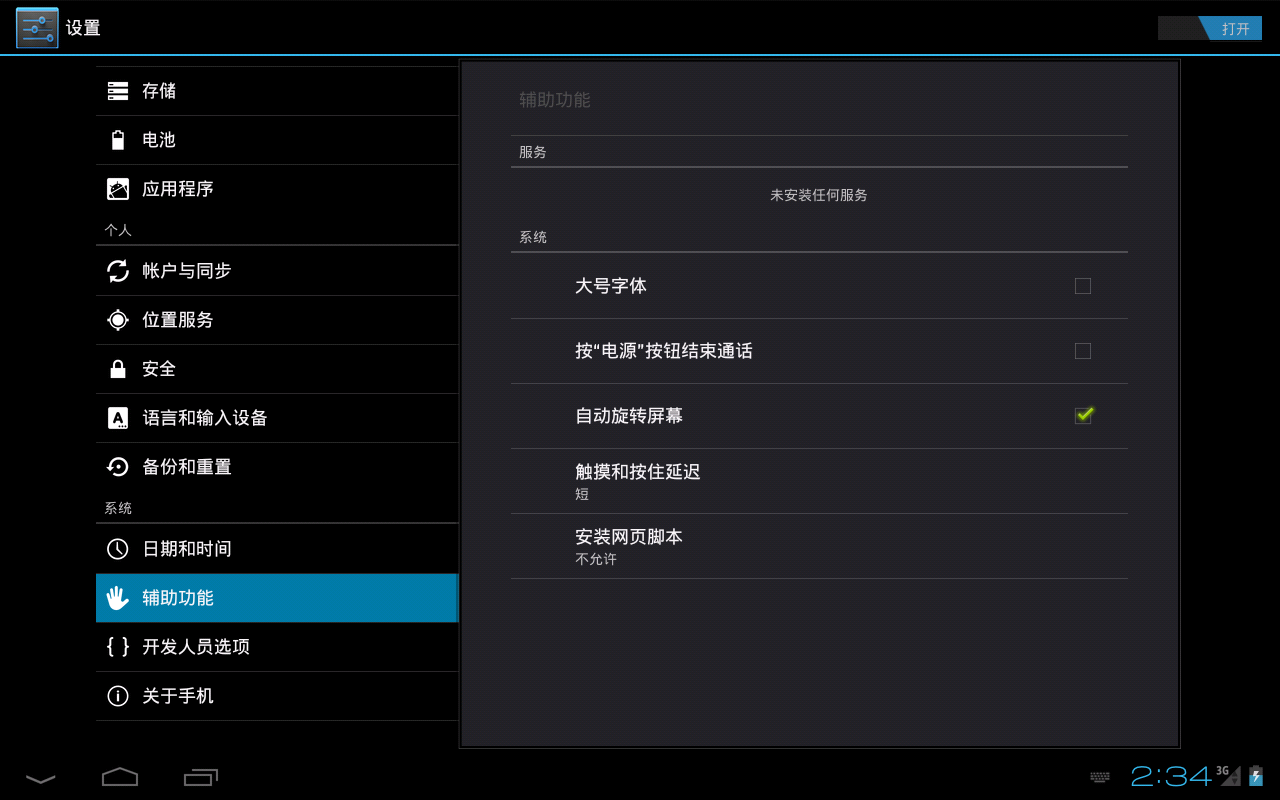Tap the info icon beside 关于手机
Screen dimensions: 1280x800
tap(118, 696)
